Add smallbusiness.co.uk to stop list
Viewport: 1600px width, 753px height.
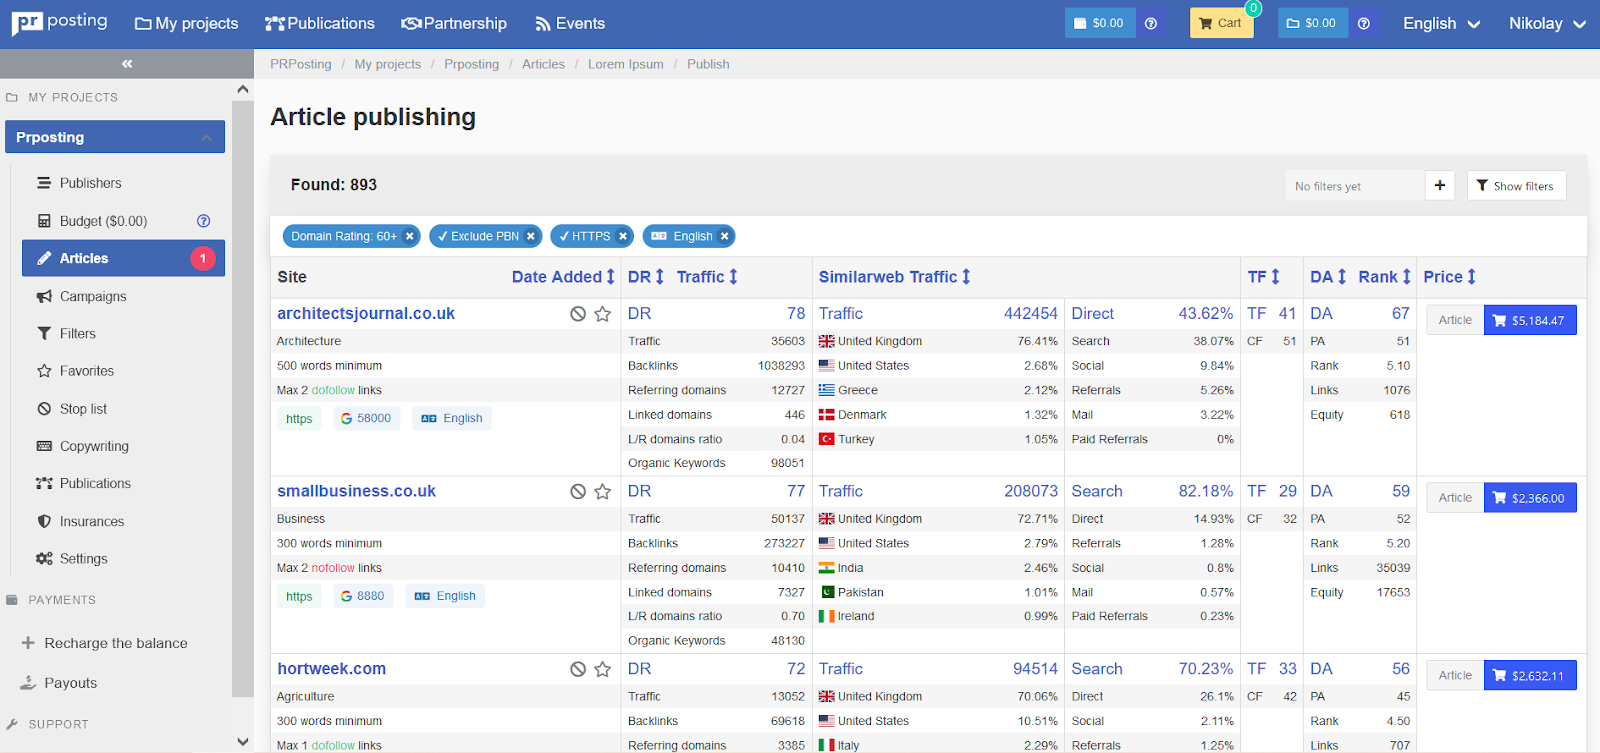(x=578, y=492)
